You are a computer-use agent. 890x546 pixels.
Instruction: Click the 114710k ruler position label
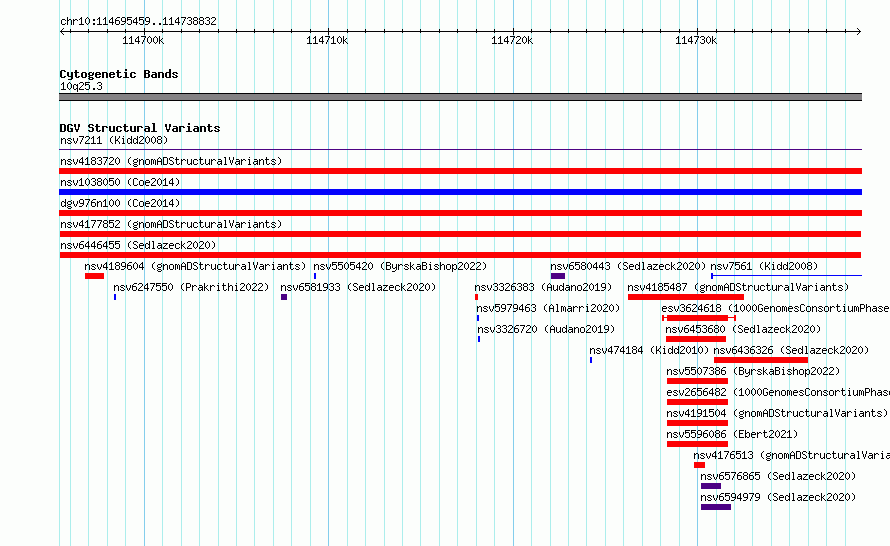tap(327, 40)
